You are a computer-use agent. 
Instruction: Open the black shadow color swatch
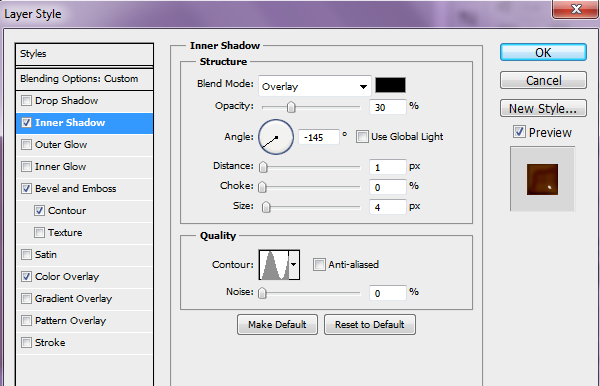390,85
